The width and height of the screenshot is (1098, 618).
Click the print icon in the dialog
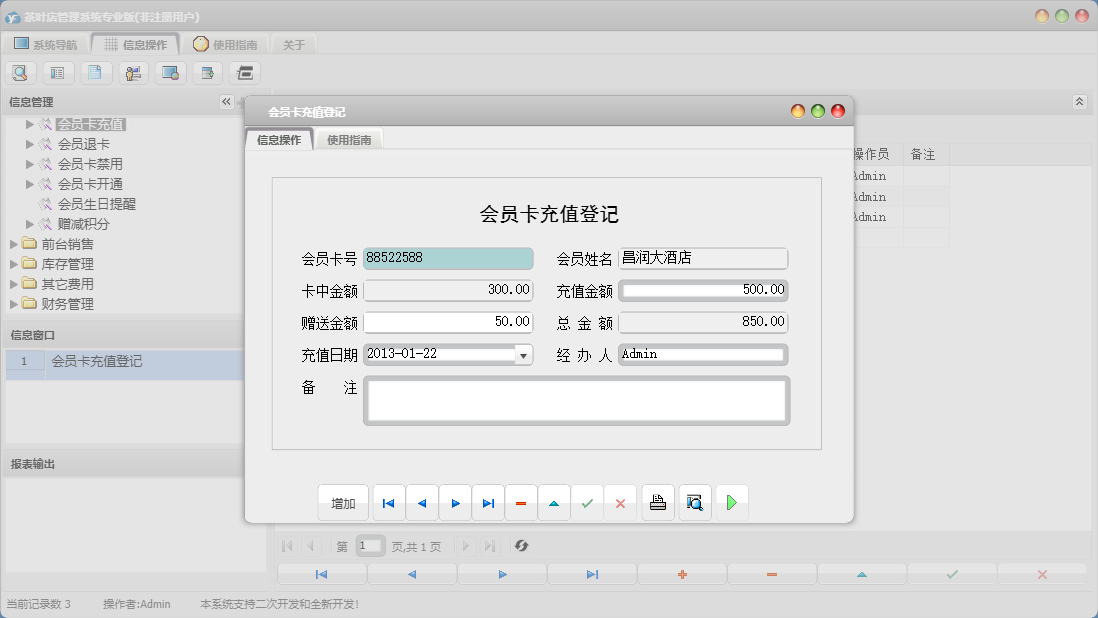pos(658,502)
